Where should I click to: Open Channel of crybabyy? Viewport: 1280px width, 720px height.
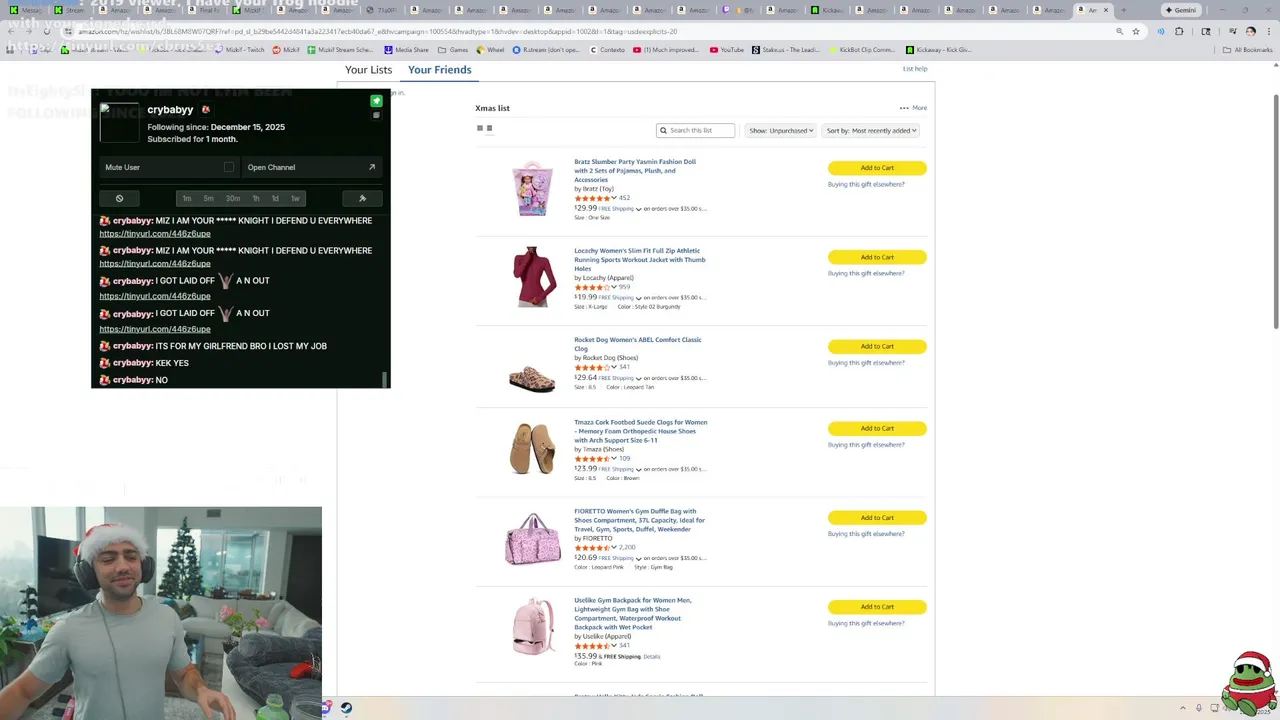pyautogui.click(x=311, y=167)
